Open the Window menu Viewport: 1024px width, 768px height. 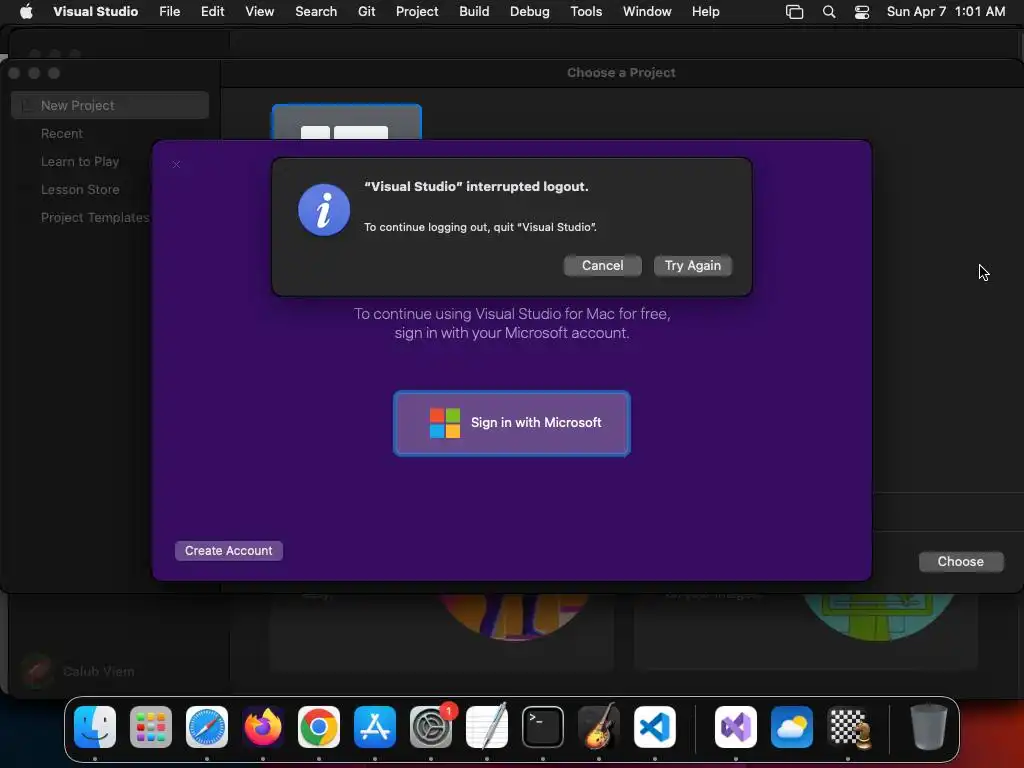[x=647, y=11]
